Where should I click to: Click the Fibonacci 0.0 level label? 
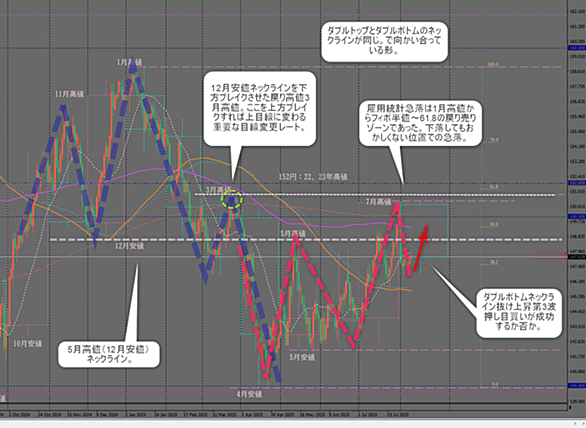coord(495,384)
